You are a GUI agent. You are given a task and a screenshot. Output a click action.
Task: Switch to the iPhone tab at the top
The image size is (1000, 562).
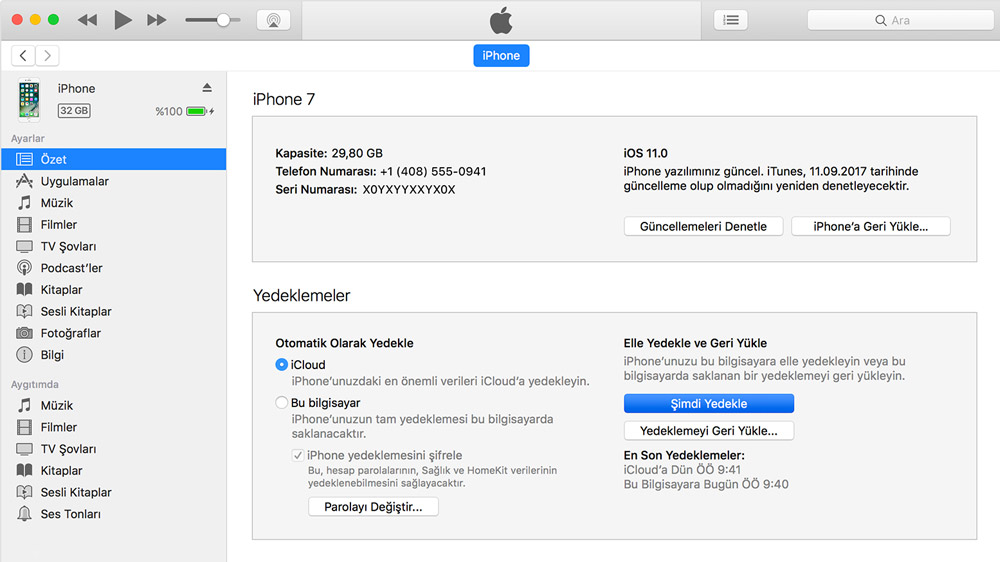(501, 55)
